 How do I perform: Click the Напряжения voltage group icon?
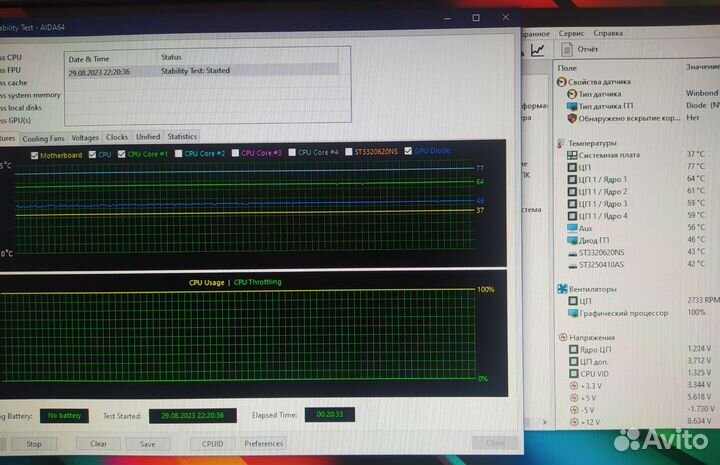(563, 337)
